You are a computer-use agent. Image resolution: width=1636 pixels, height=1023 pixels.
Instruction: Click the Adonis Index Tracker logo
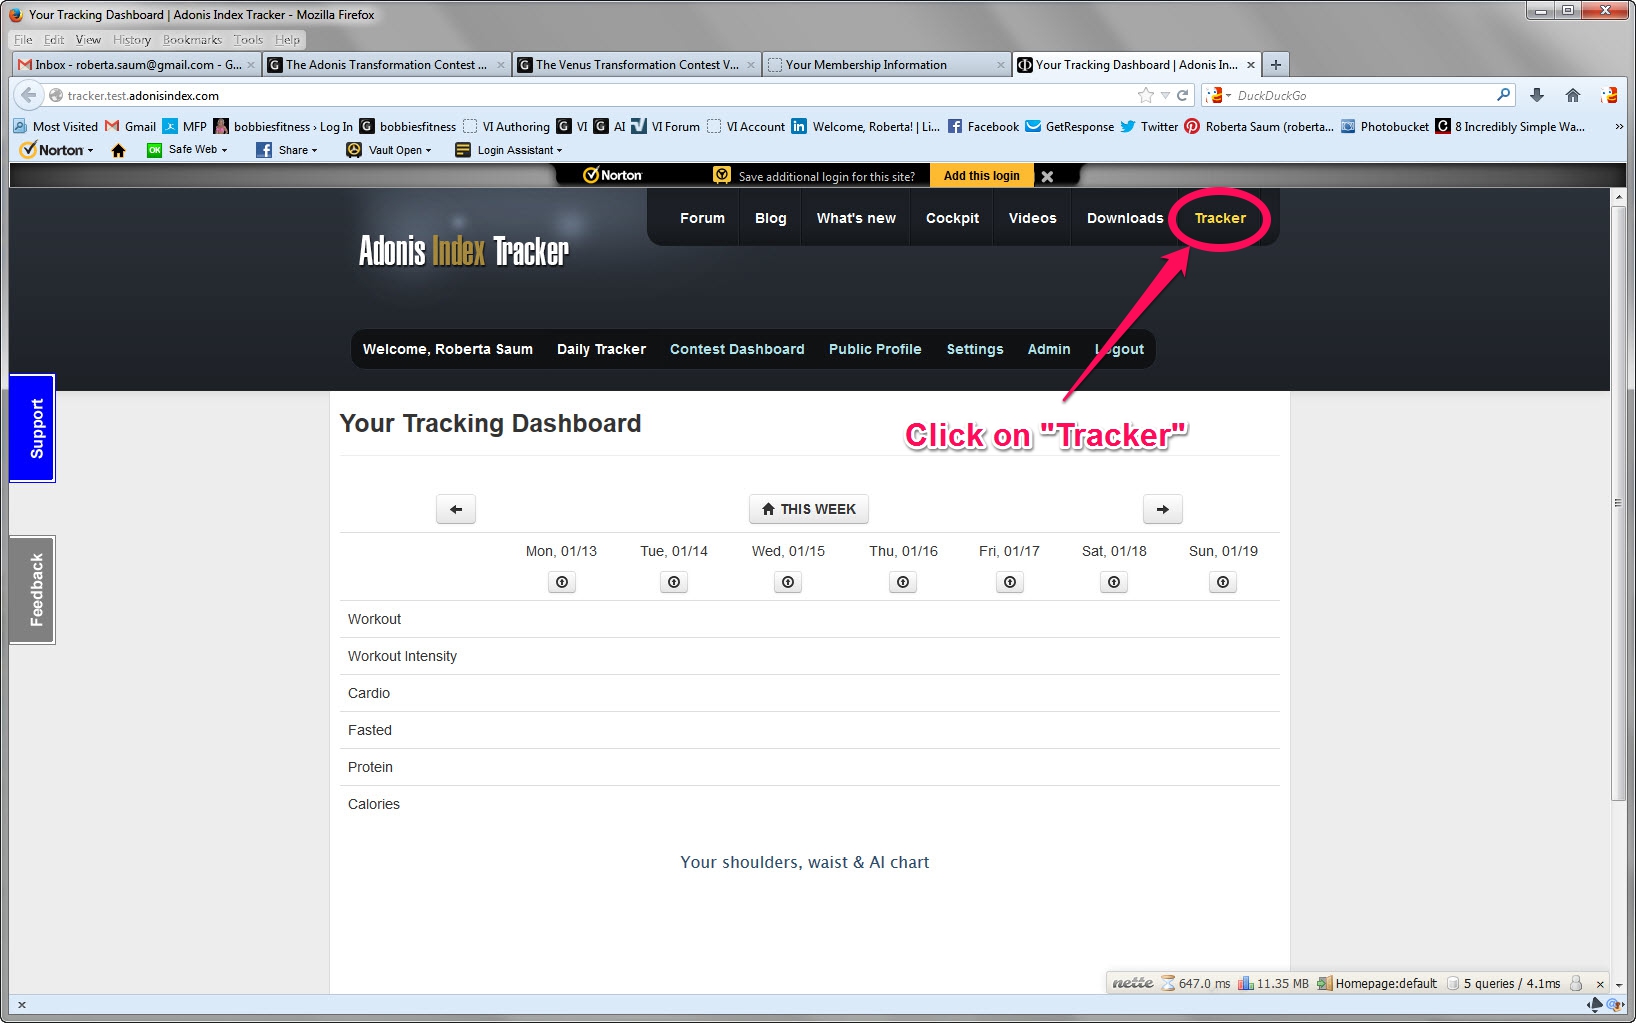point(463,250)
